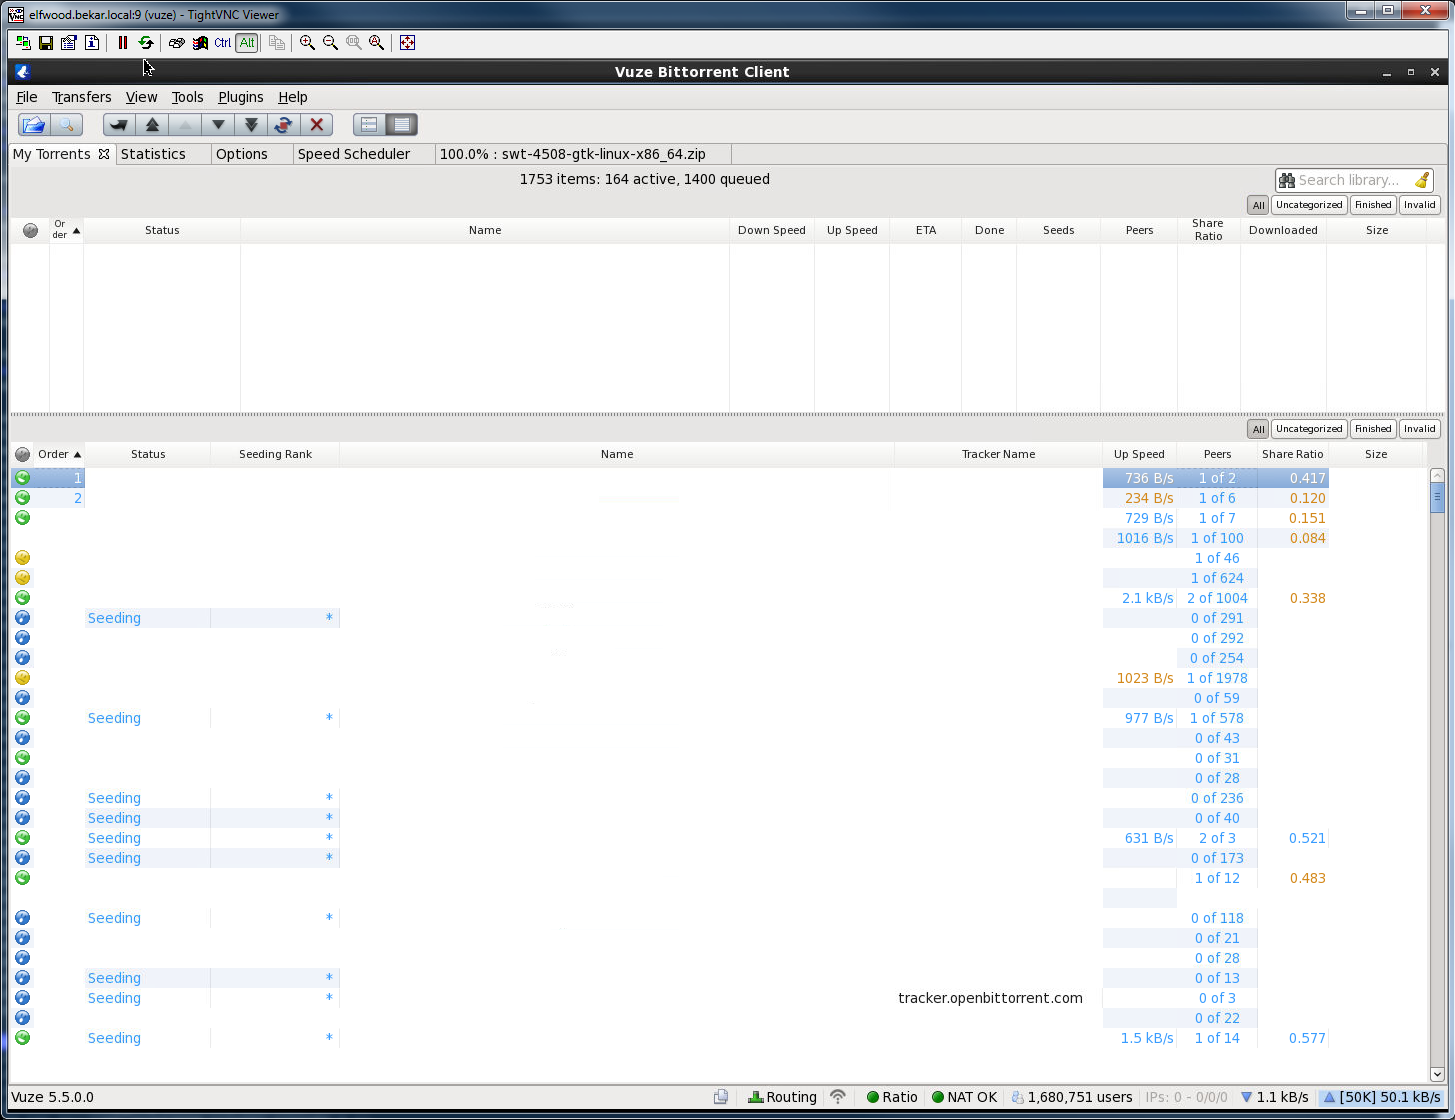Click the Routing status bar entry
Screen dimensions: 1455x1120
tap(782, 1097)
